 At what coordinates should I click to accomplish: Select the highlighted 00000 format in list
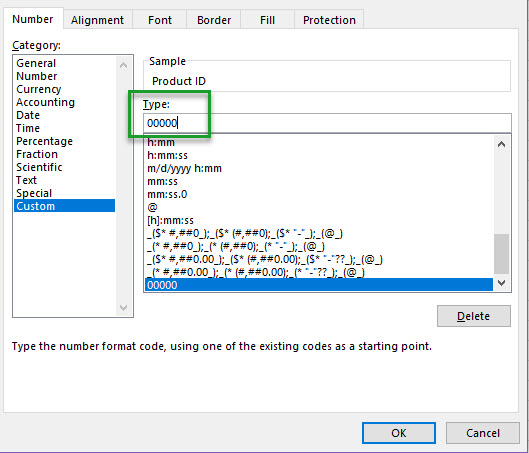(318, 285)
